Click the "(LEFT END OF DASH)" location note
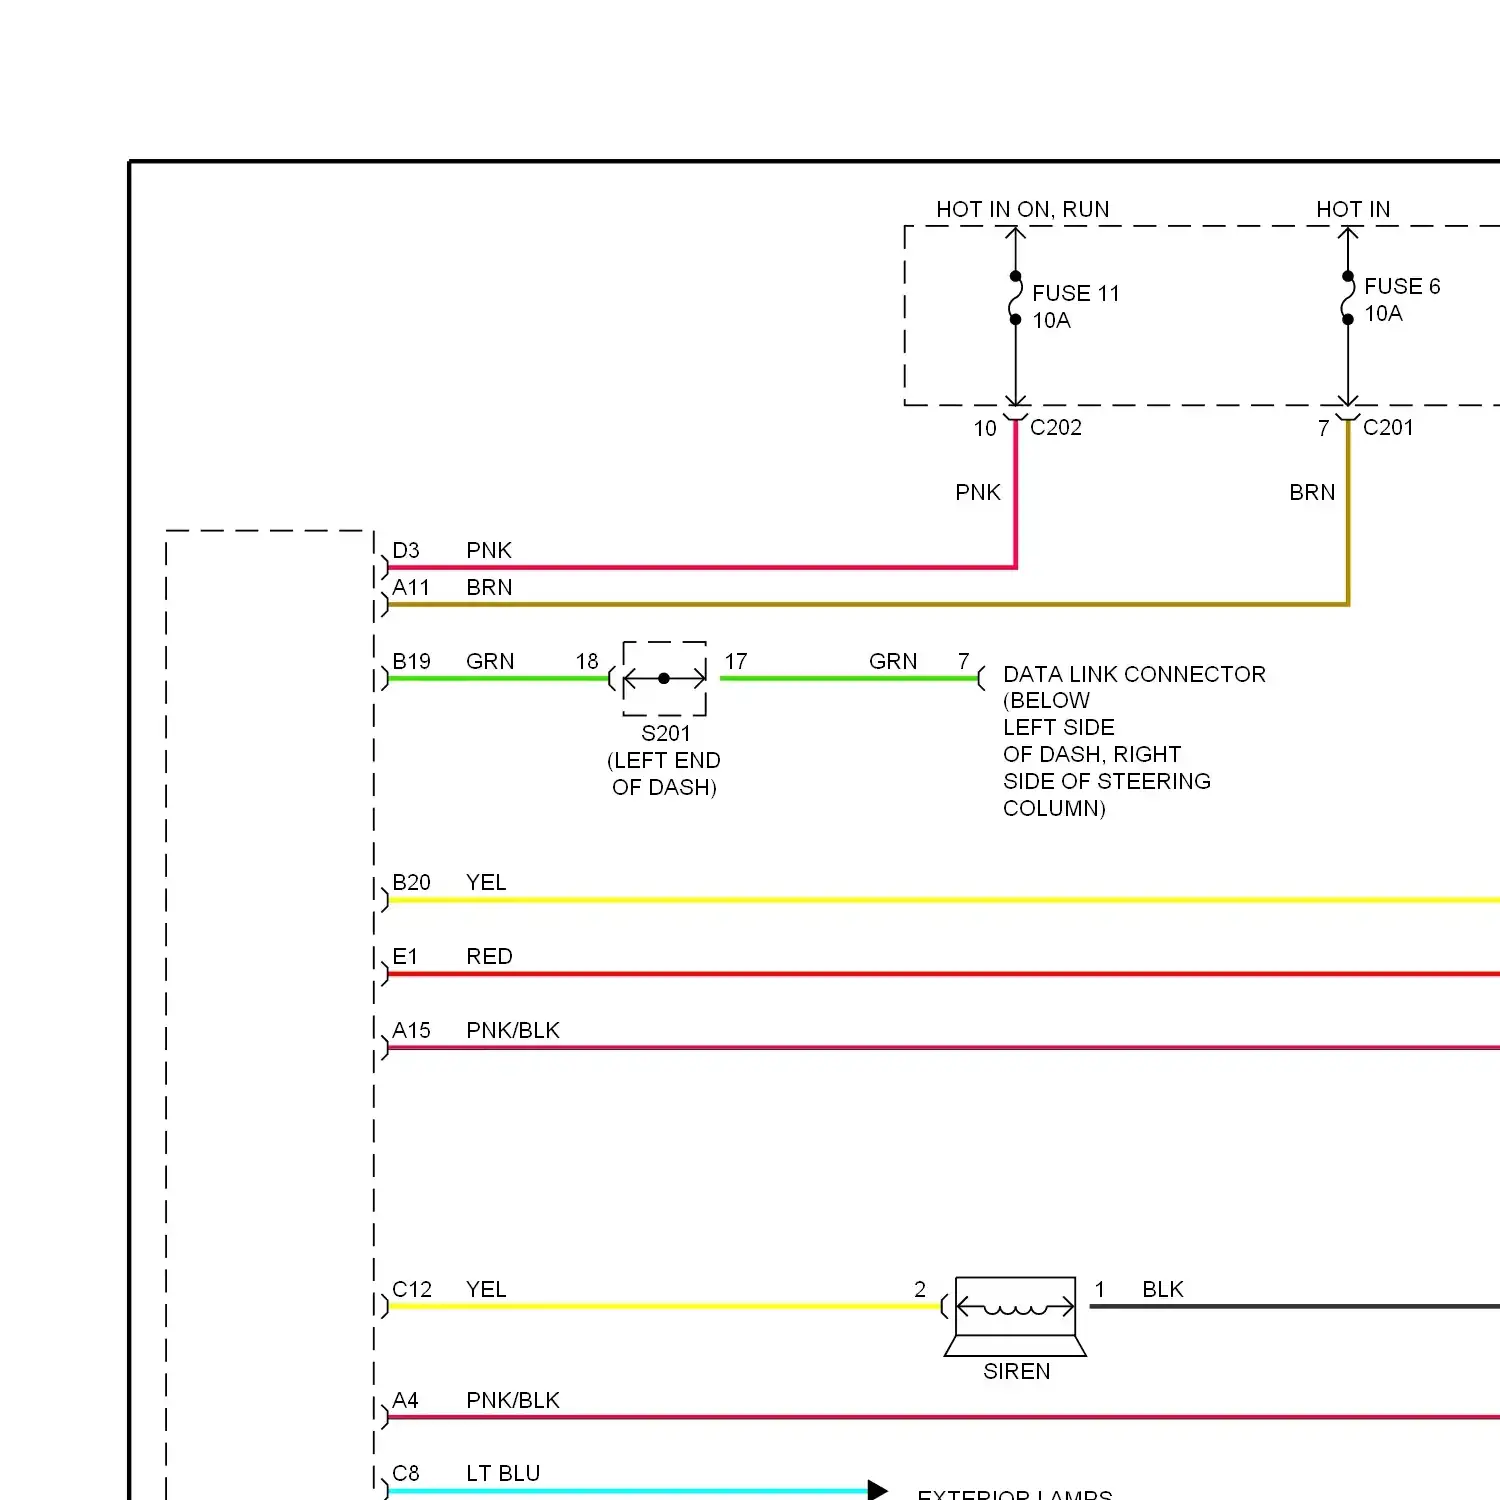The height and width of the screenshot is (1500, 1500). pyautogui.click(x=664, y=774)
